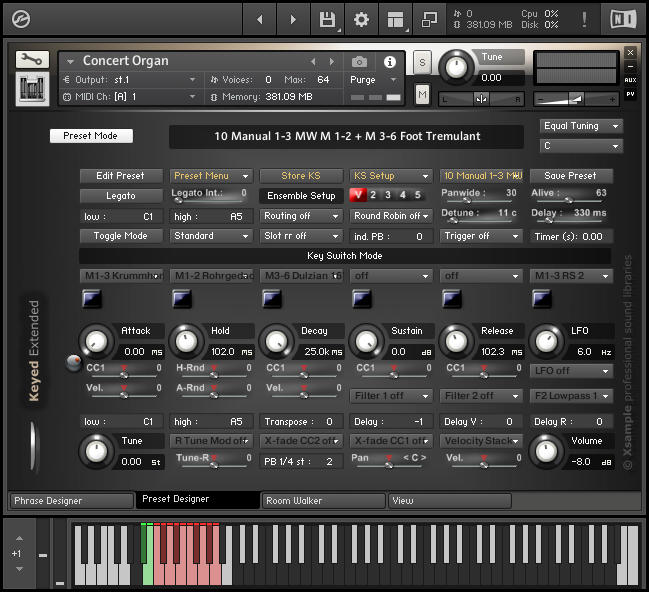Click the Toggle Mode button
The height and width of the screenshot is (592, 649).
121,236
